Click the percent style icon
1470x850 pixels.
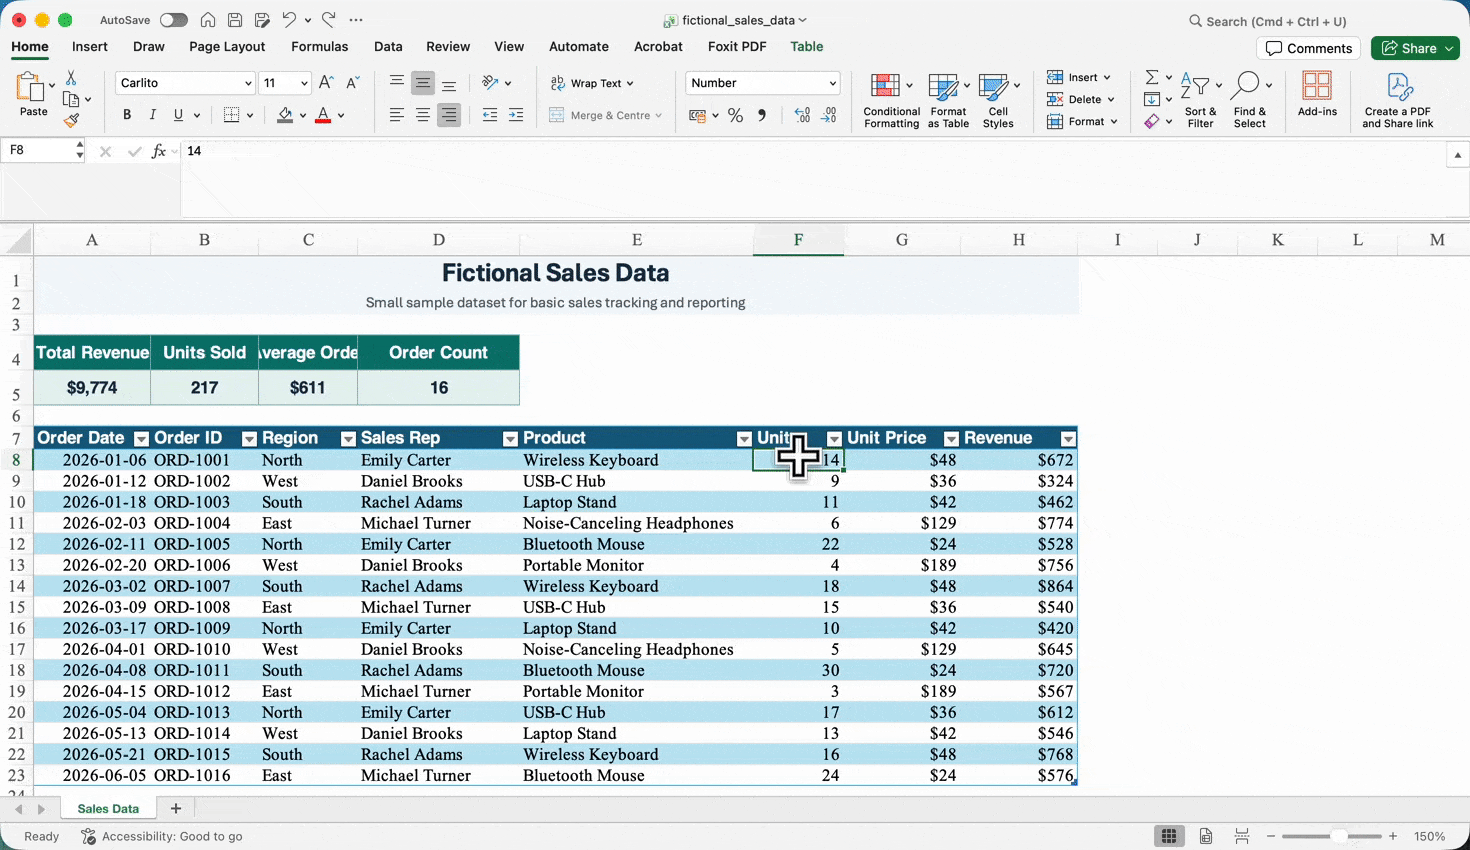coord(736,116)
